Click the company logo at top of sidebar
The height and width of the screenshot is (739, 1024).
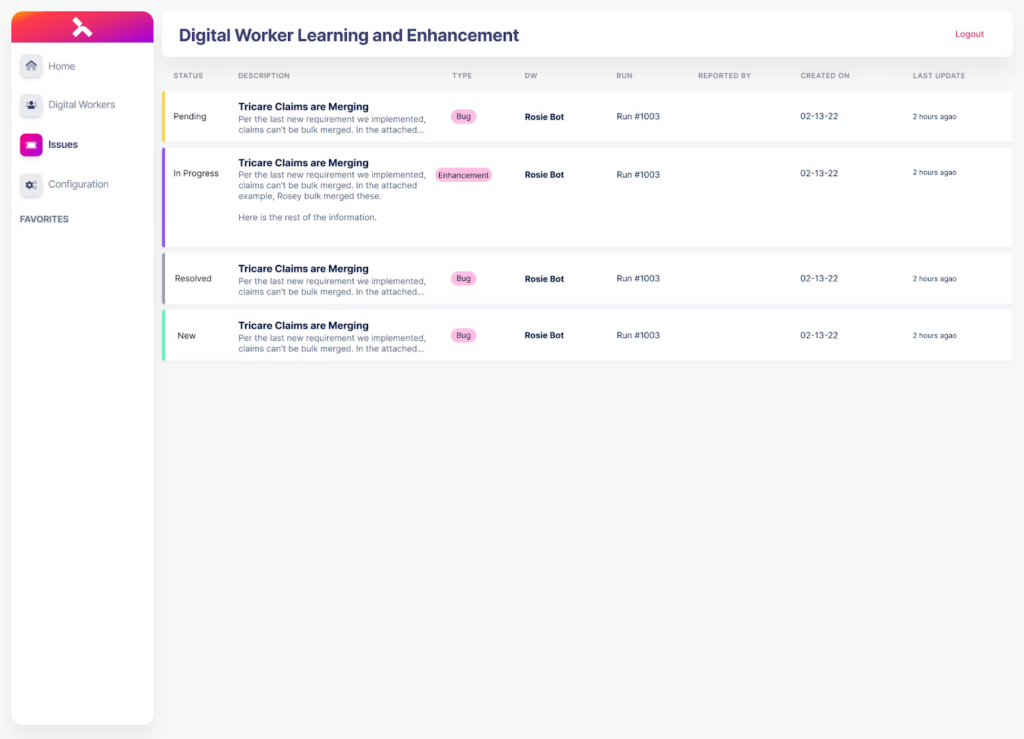point(82,27)
